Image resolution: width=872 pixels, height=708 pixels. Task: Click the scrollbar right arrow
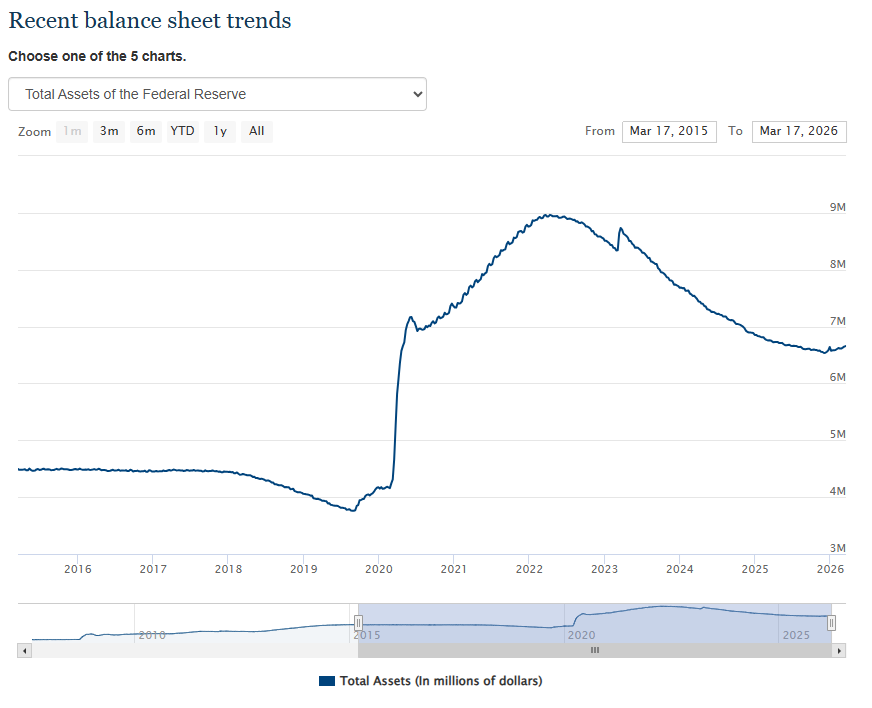[x=839, y=650]
